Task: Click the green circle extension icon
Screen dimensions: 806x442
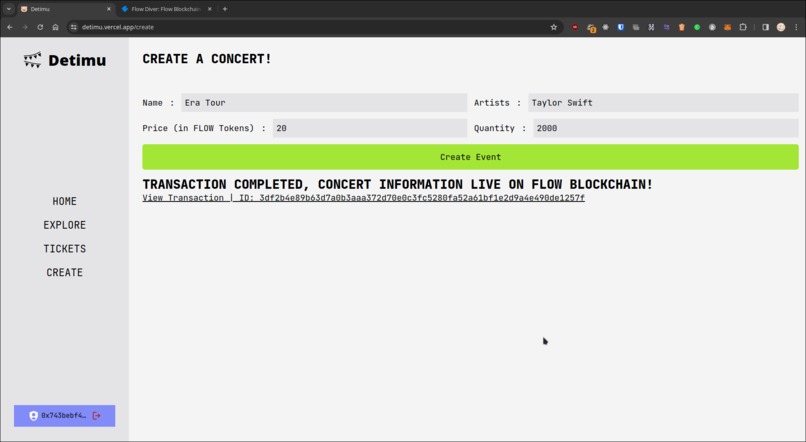Action: 697,27
